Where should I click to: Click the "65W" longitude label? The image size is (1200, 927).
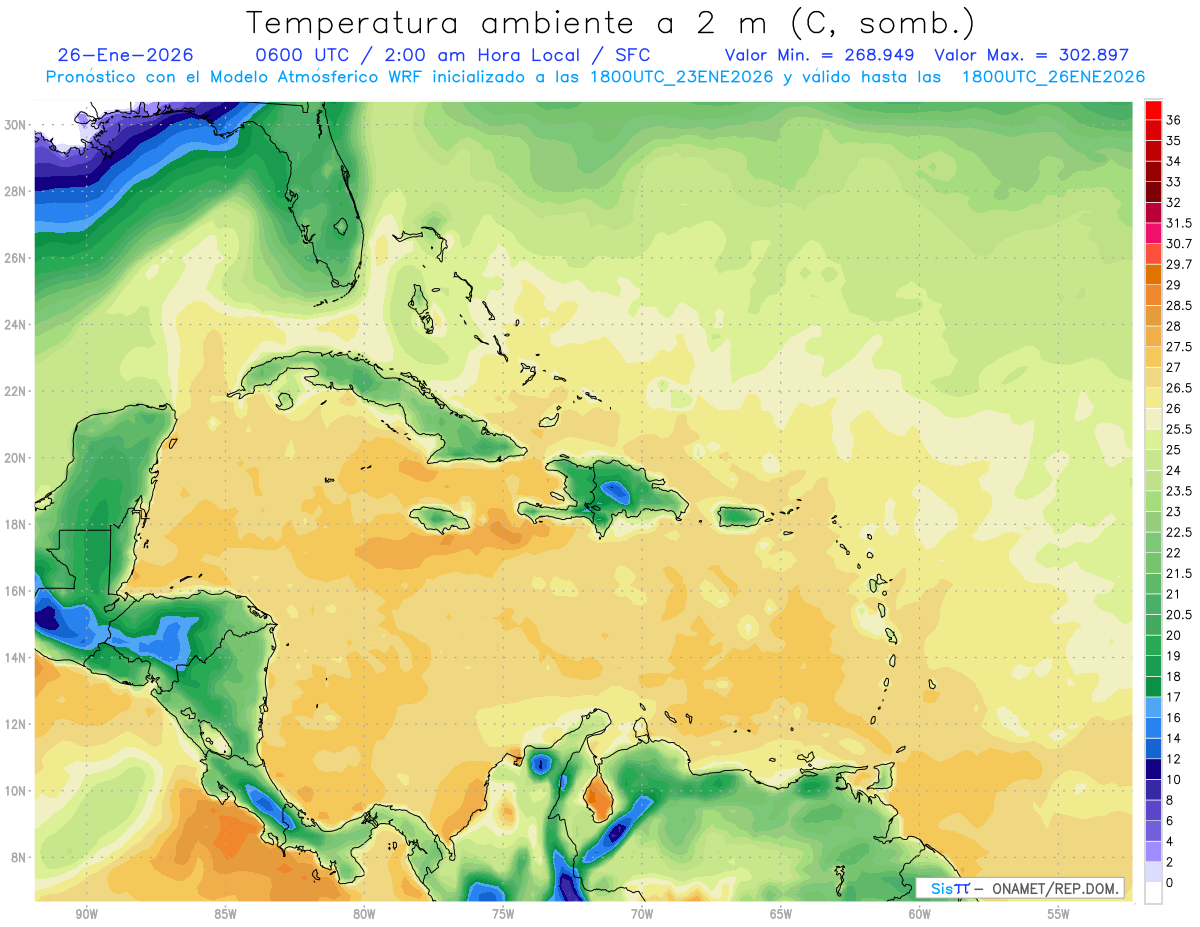[781, 915]
